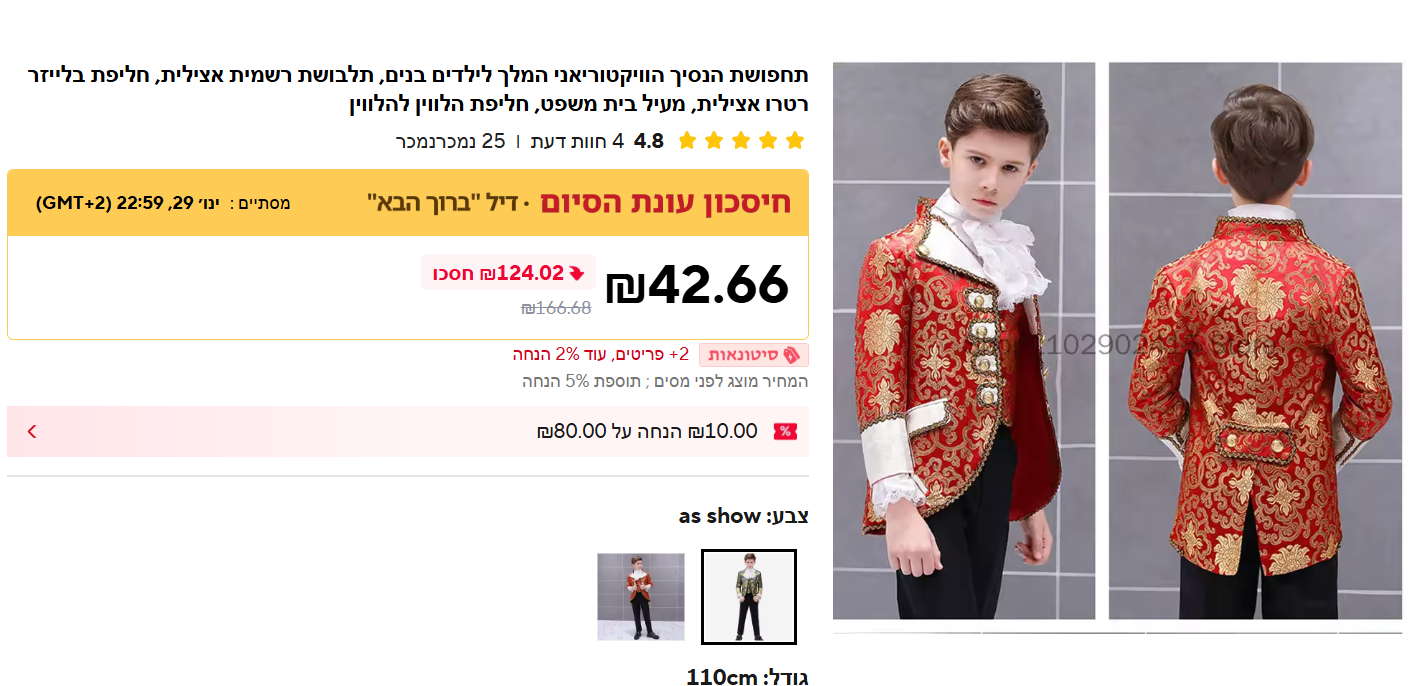
Task: Click the ₪42.66 price
Action: pyautogui.click(x=697, y=286)
